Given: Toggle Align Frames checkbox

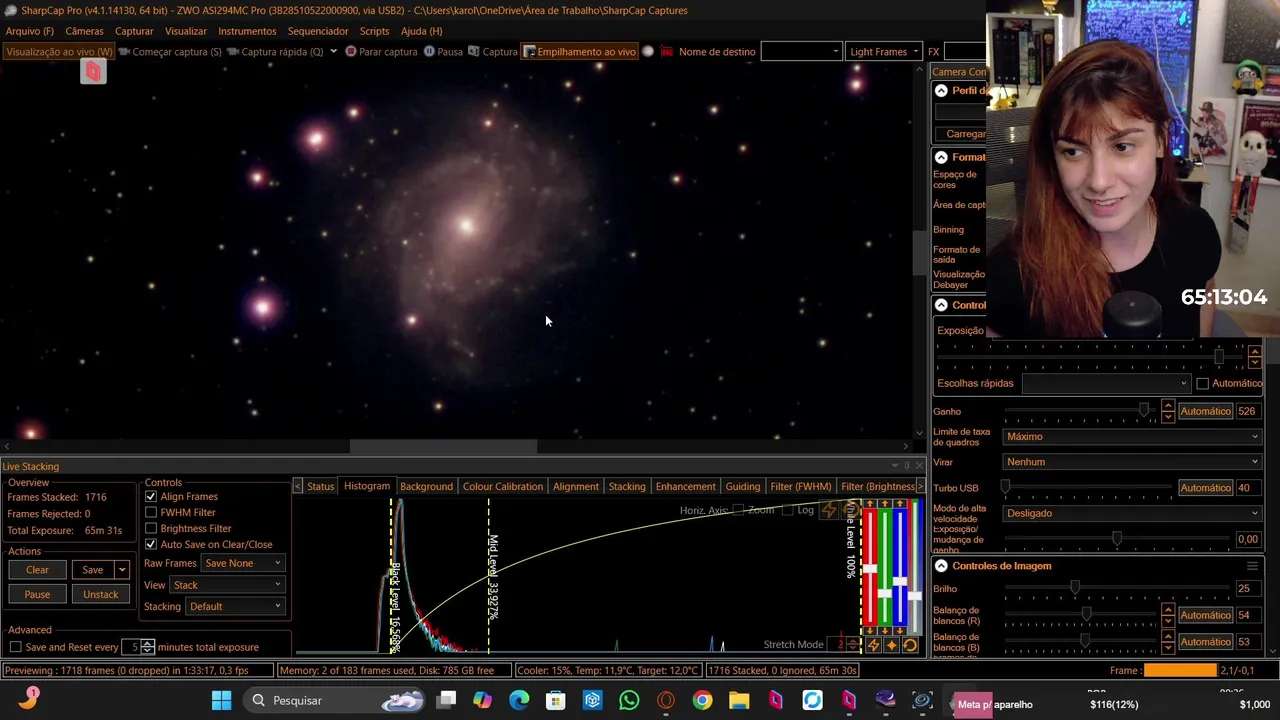Looking at the screenshot, I should [151, 496].
